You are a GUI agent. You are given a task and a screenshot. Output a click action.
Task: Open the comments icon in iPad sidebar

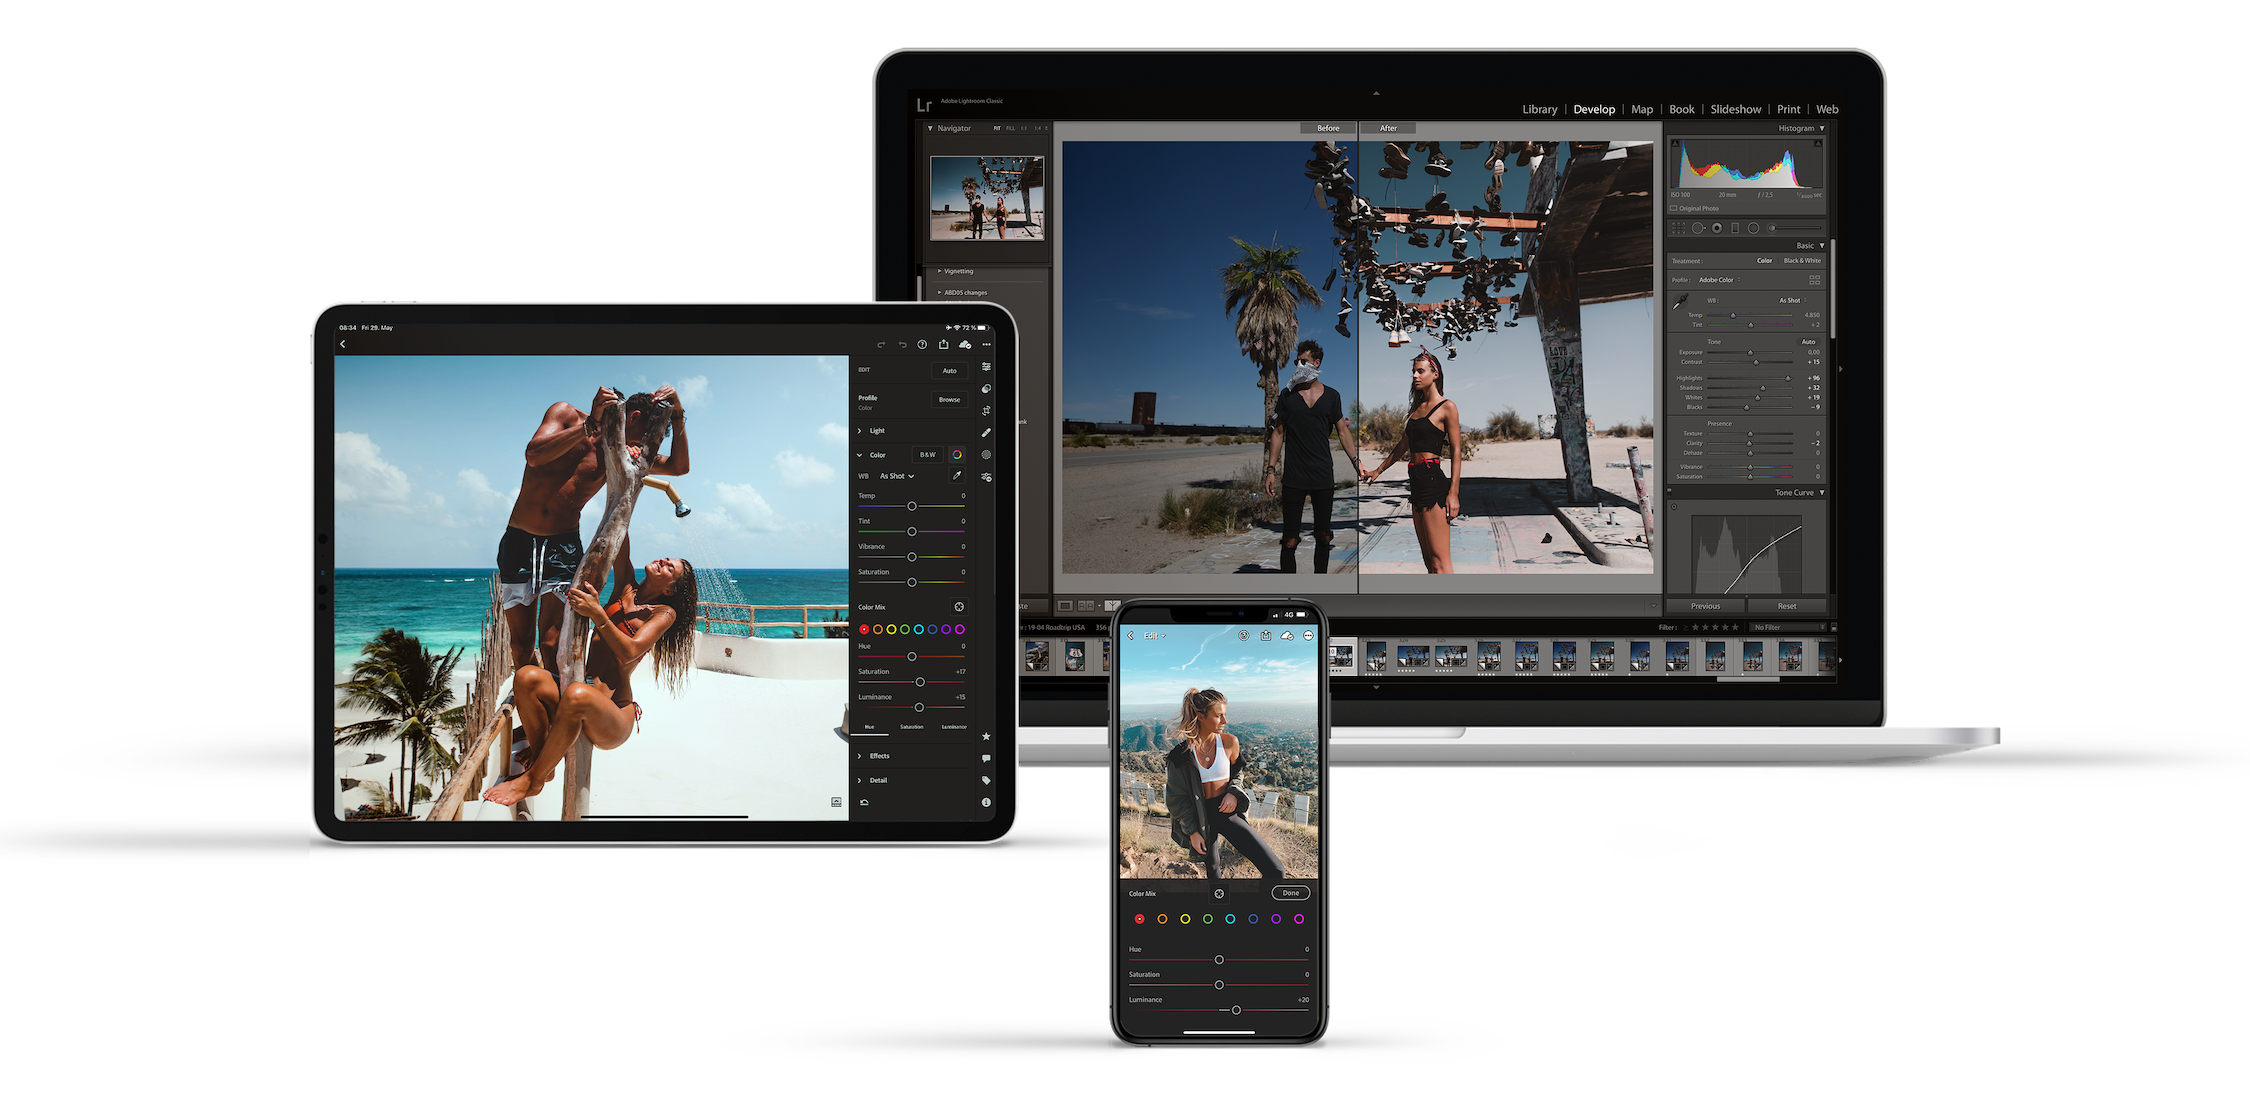(986, 758)
